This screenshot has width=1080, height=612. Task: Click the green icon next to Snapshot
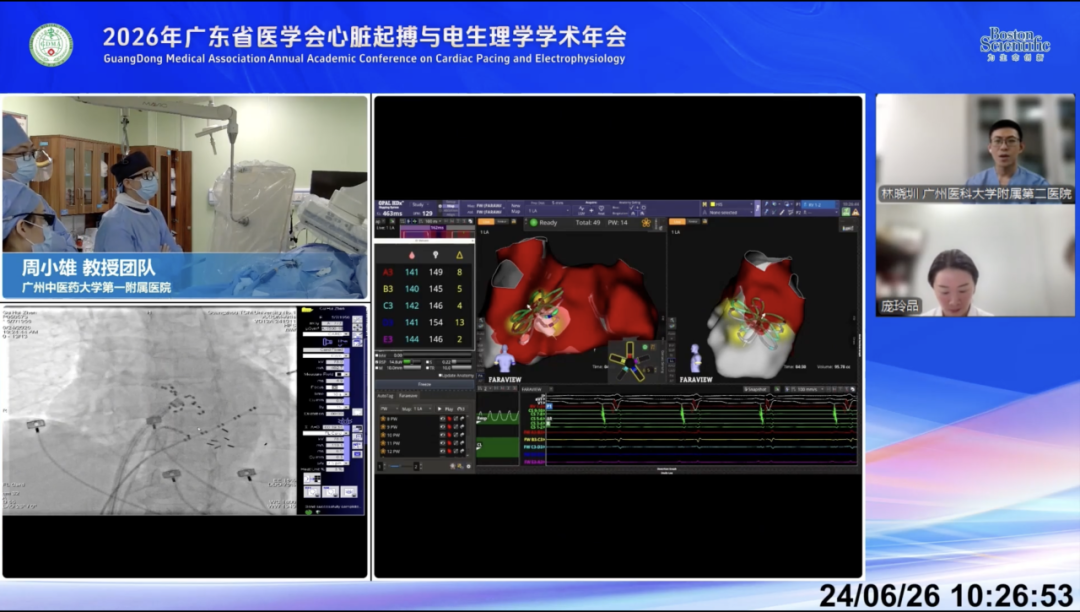click(x=777, y=389)
